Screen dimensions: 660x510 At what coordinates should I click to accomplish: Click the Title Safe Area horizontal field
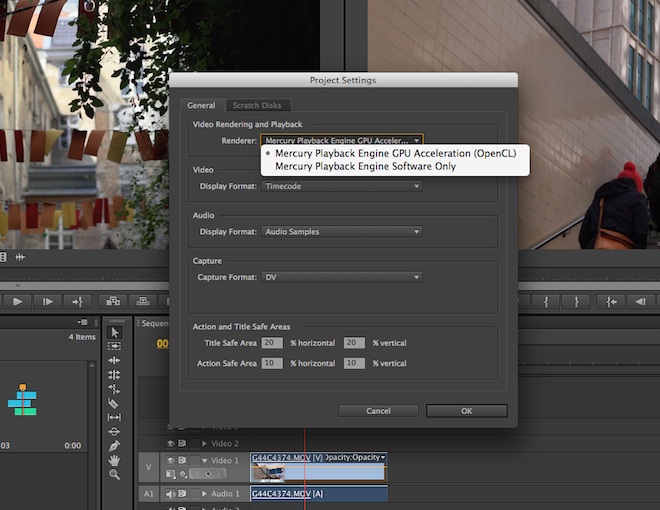click(272, 343)
